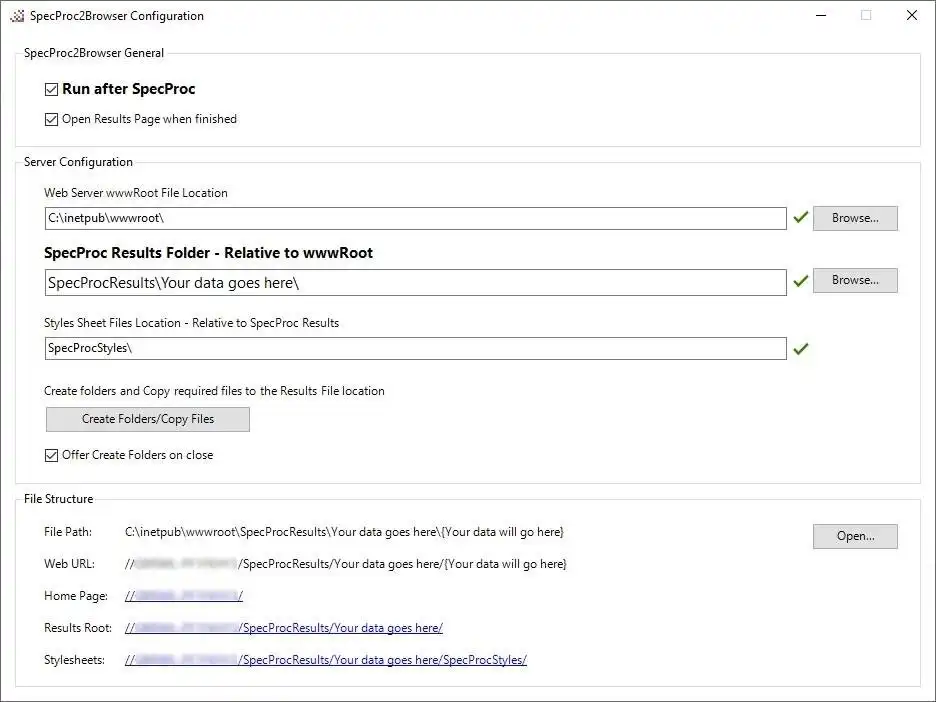
Task: Browse for SpecProc Results Folder
Action: [x=854, y=280]
